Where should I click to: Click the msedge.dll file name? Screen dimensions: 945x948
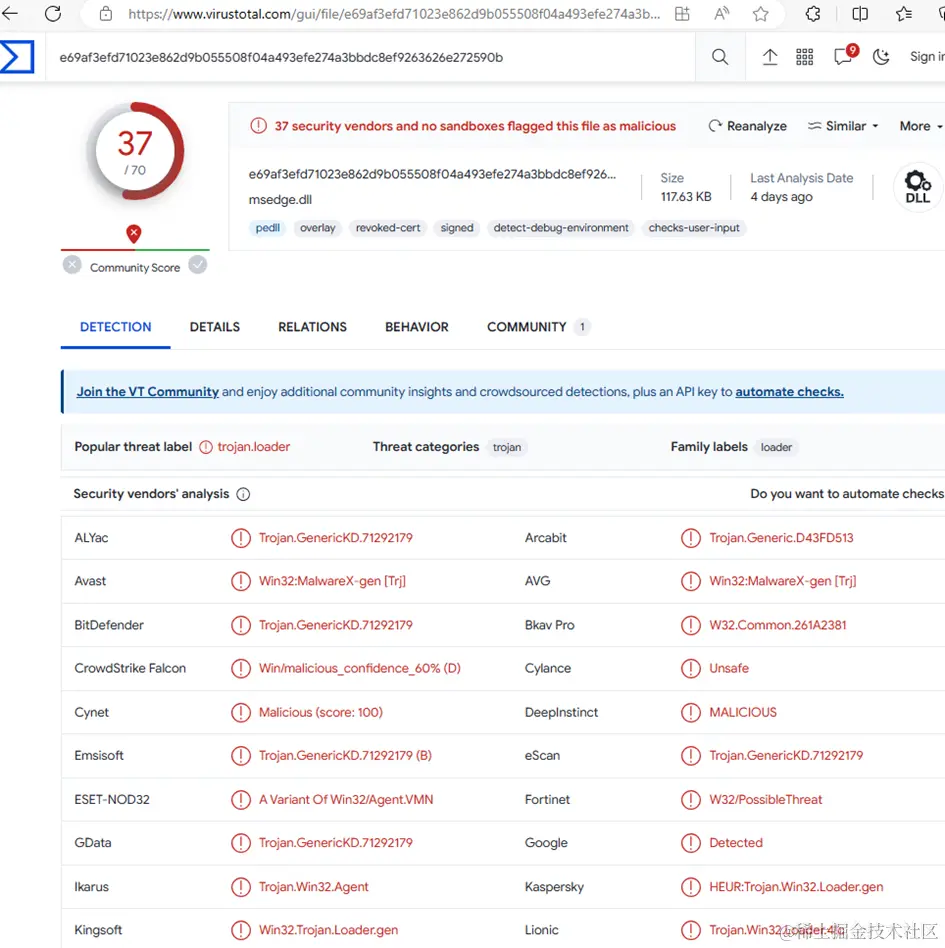[x=280, y=200]
